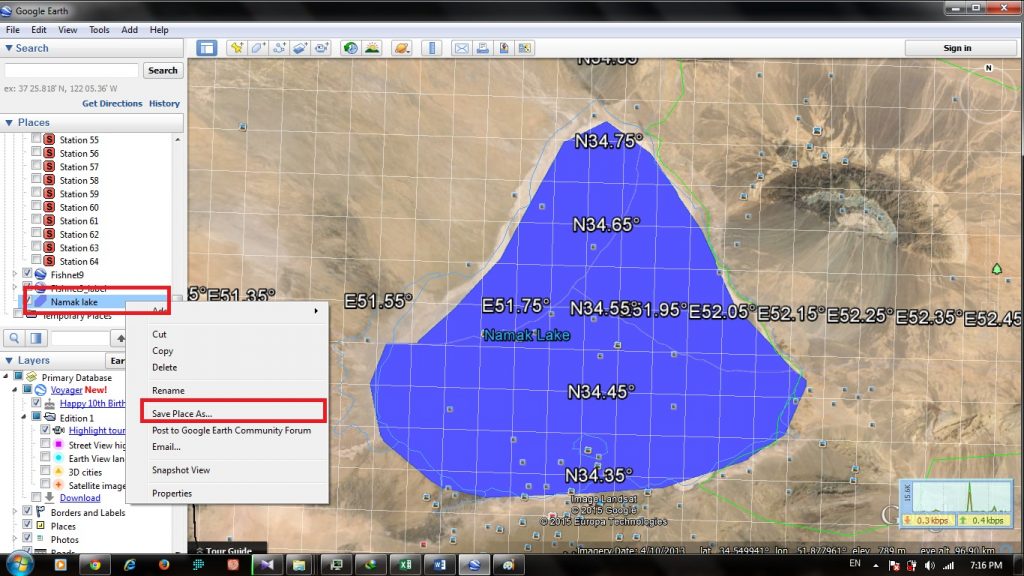Start recording a tour
Screen dimensions: 1024x576
[323, 47]
